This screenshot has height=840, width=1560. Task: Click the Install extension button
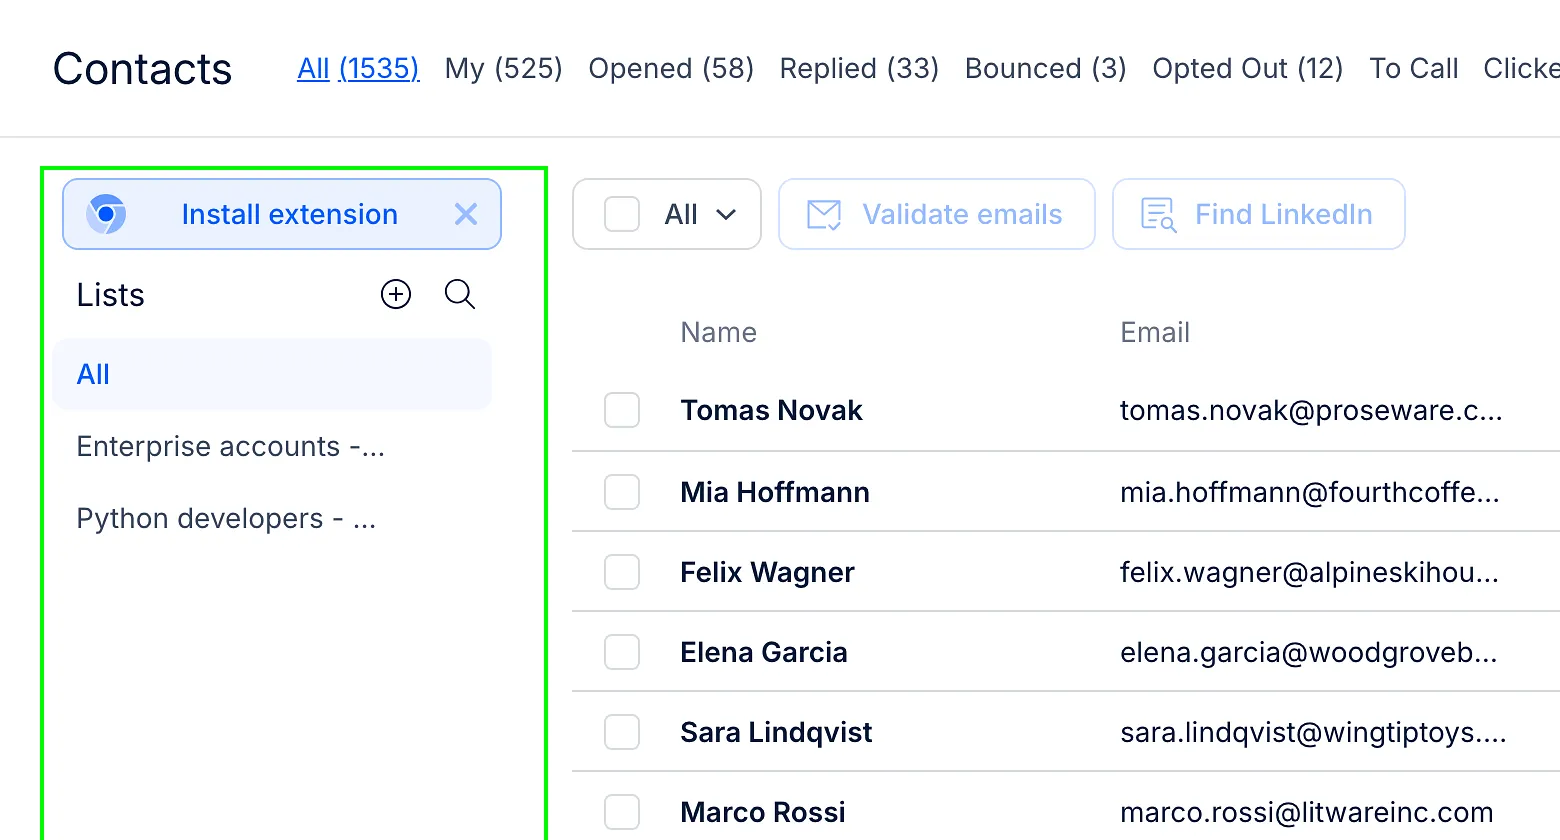282,214
